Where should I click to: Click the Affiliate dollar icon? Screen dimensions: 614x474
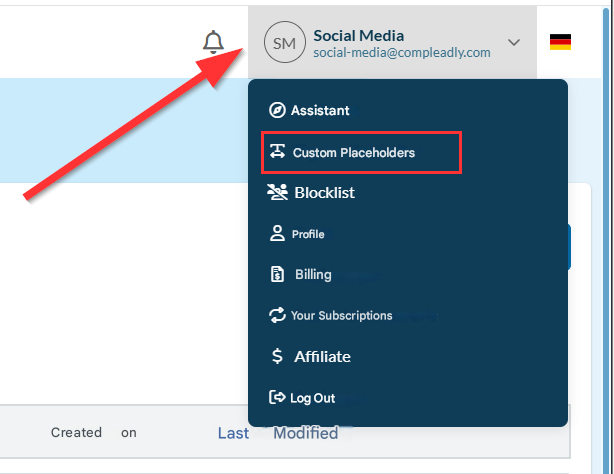(x=277, y=357)
